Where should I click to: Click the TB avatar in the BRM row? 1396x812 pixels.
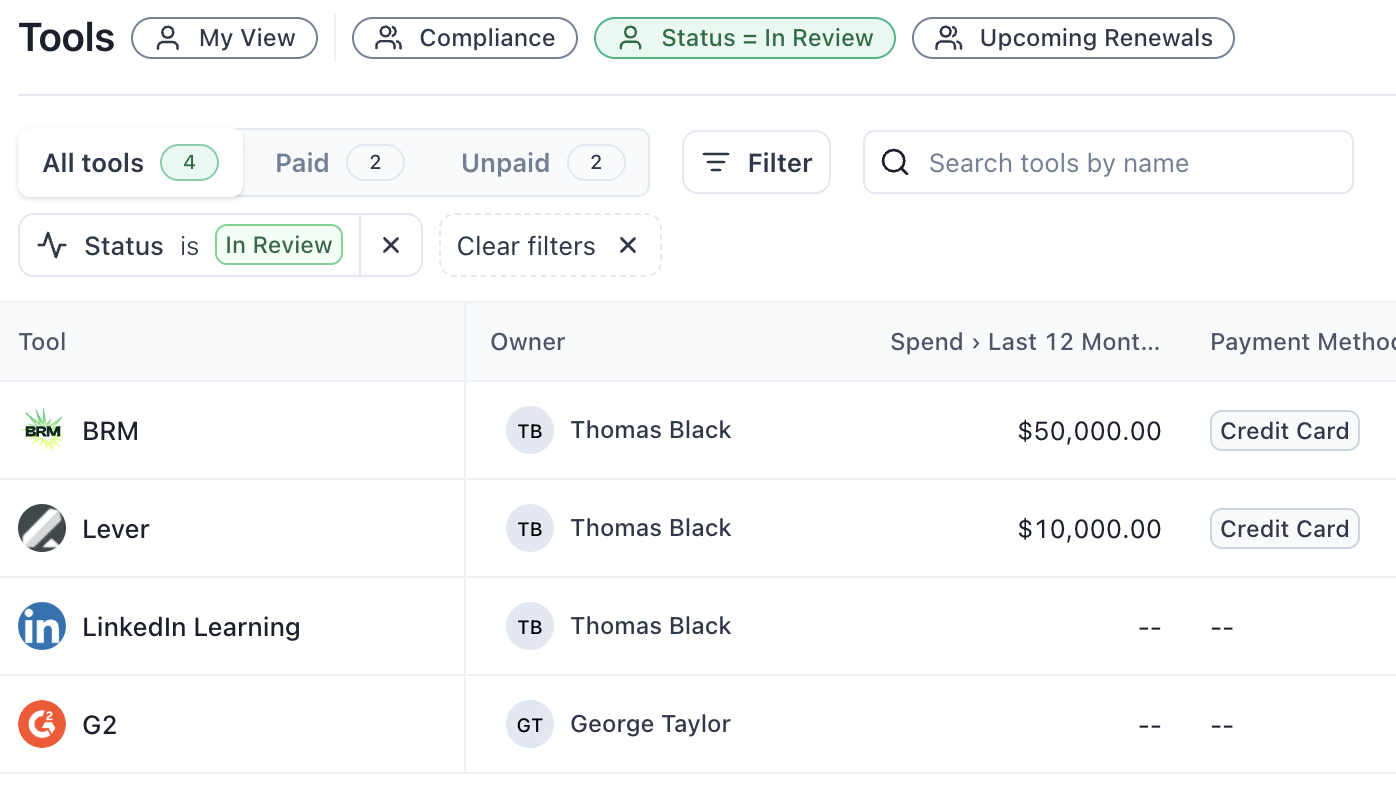click(x=530, y=431)
